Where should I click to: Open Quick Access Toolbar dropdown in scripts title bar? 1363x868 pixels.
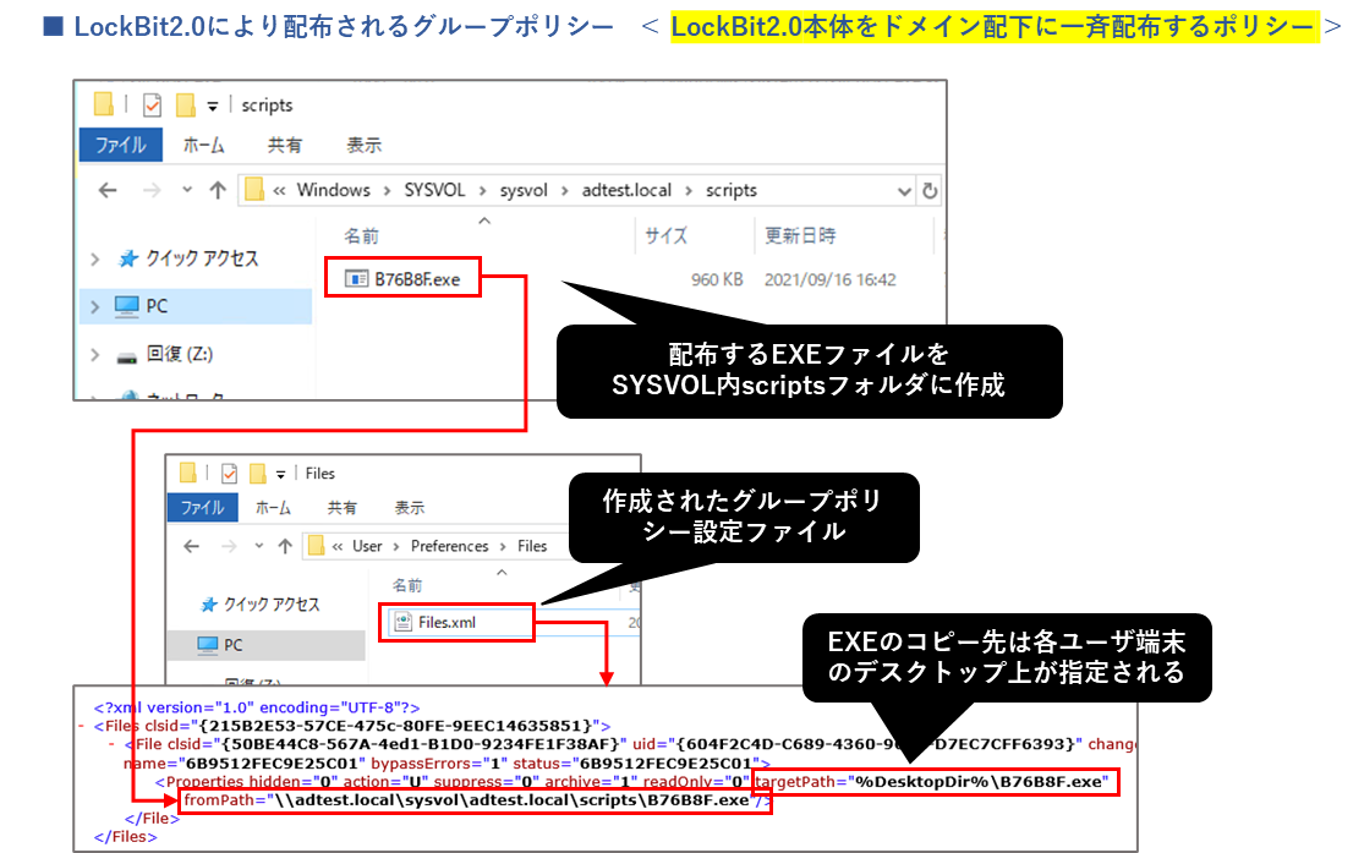(212, 105)
